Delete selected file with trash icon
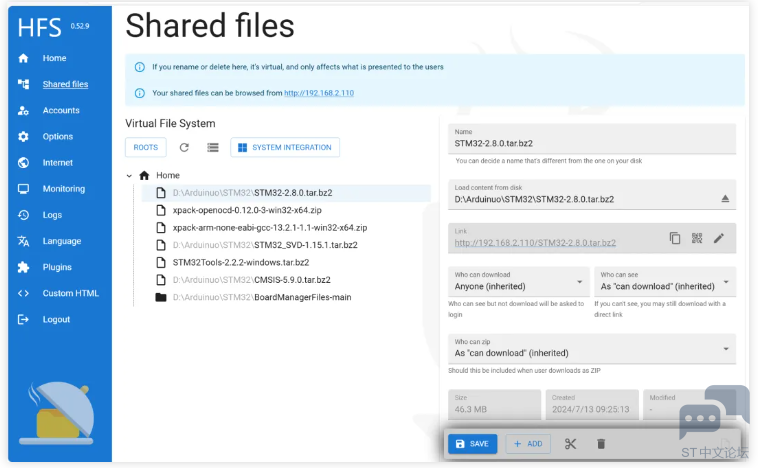This screenshot has height=468, width=758. pyautogui.click(x=601, y=444)
